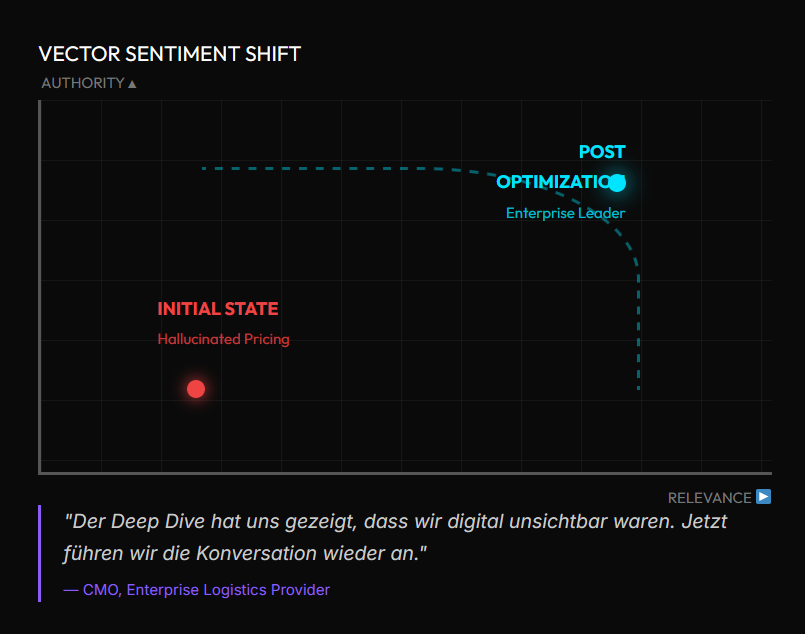This screenshot has height=634, width=805.
Task: Click the red Initial State data point
Action: pos(196,389)
